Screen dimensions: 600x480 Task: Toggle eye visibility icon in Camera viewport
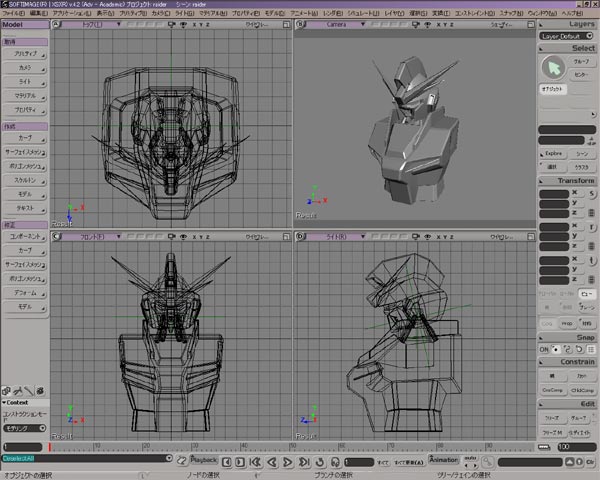click(x=428, y=24)
